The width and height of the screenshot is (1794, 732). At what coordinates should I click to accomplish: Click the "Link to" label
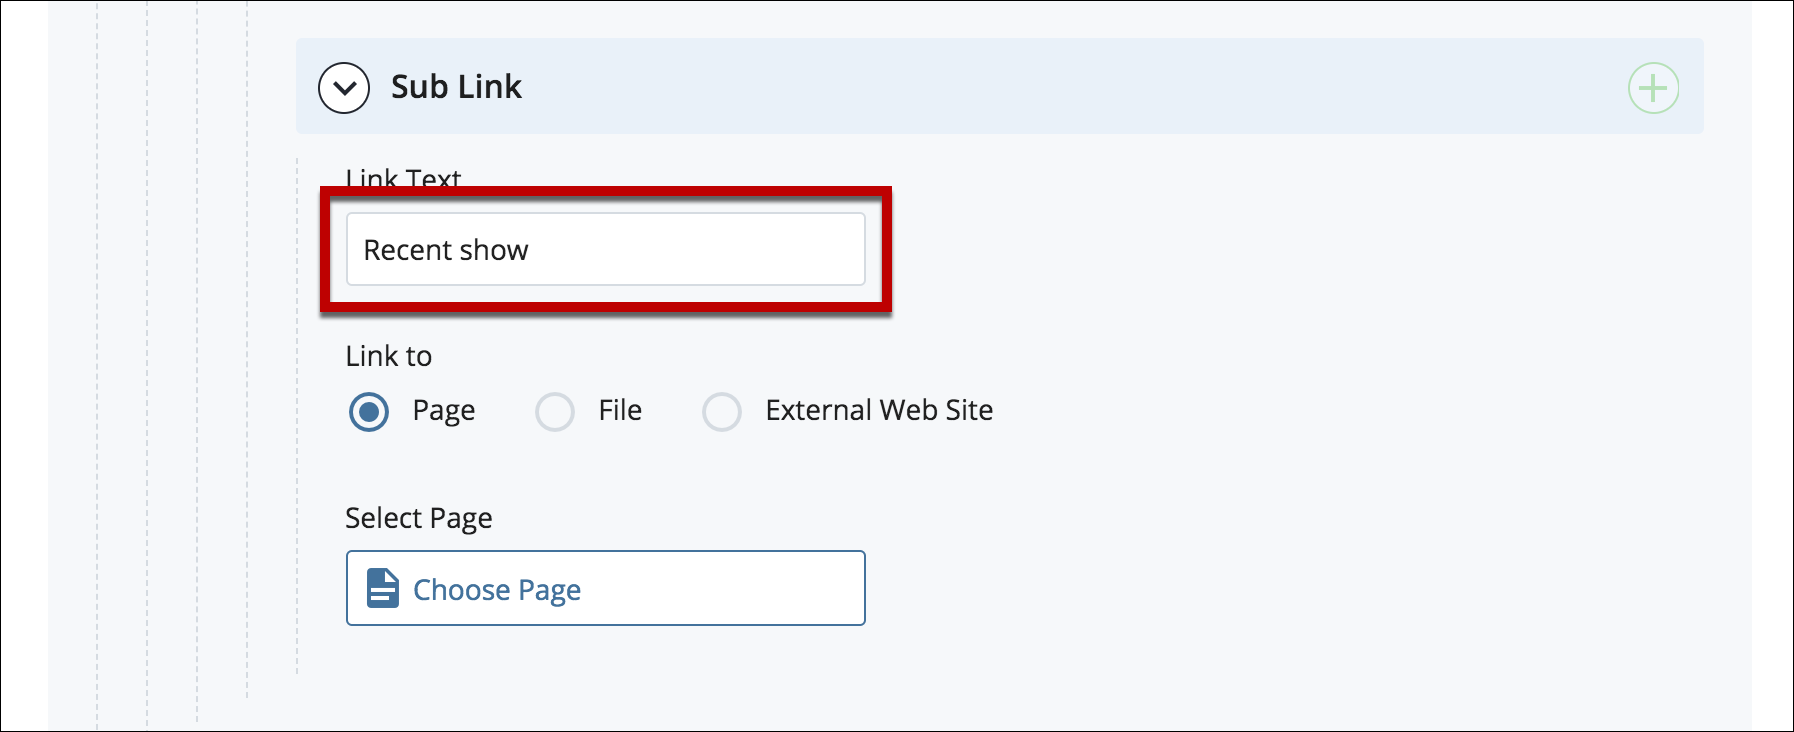(389, 356)
